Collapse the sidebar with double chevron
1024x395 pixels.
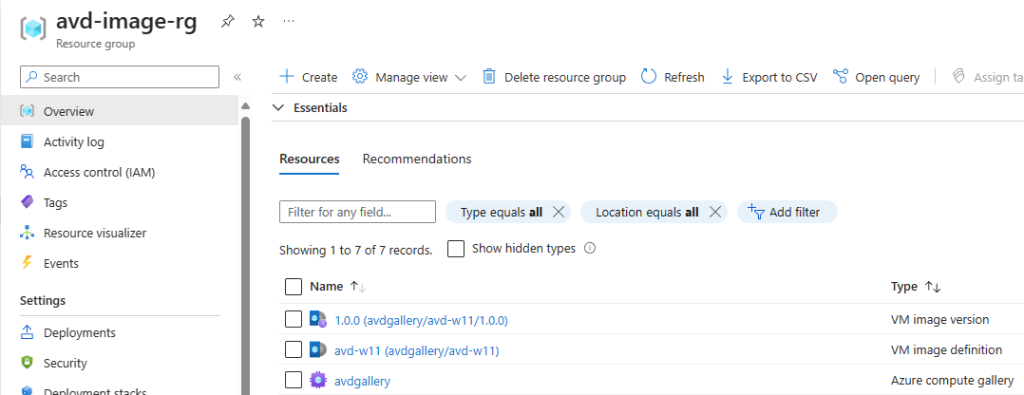tap(238, 77)
